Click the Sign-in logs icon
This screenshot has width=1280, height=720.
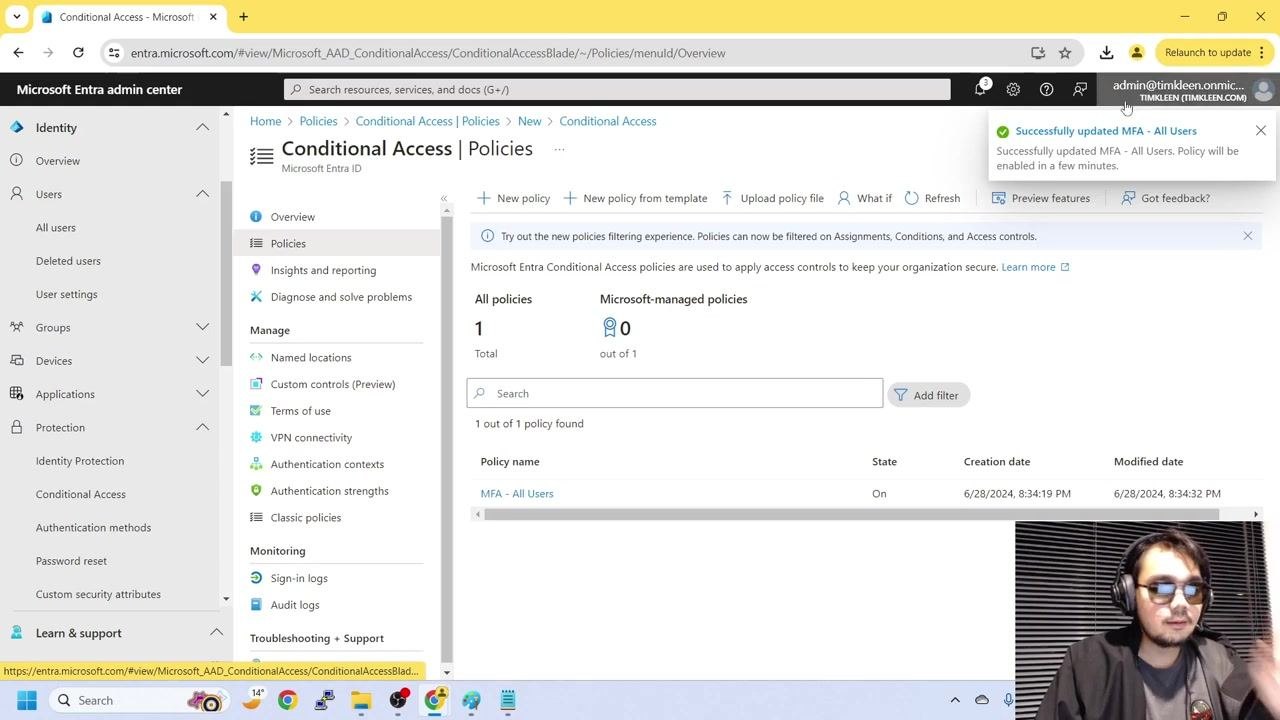coord(256,578)
